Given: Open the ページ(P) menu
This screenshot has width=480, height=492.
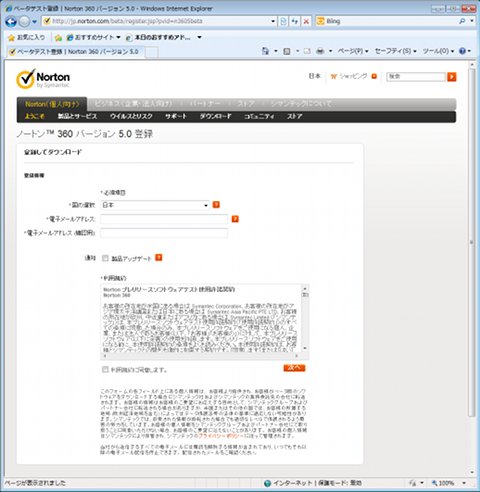Looking at the screenshot, I should (x=353, y=51).
